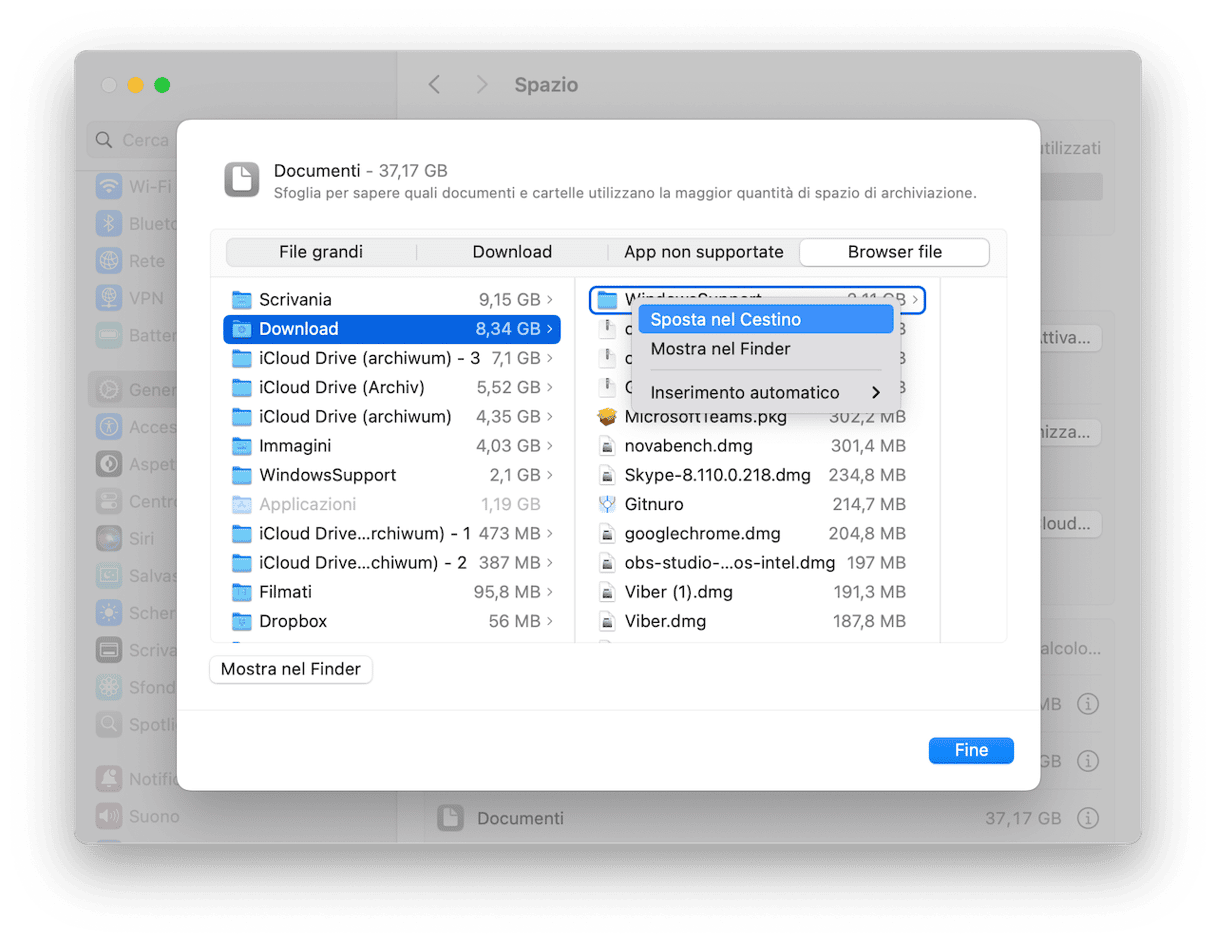Select the googlechrome.dmg file icon
1216x942 pixels.
click(x=606, y=534)
